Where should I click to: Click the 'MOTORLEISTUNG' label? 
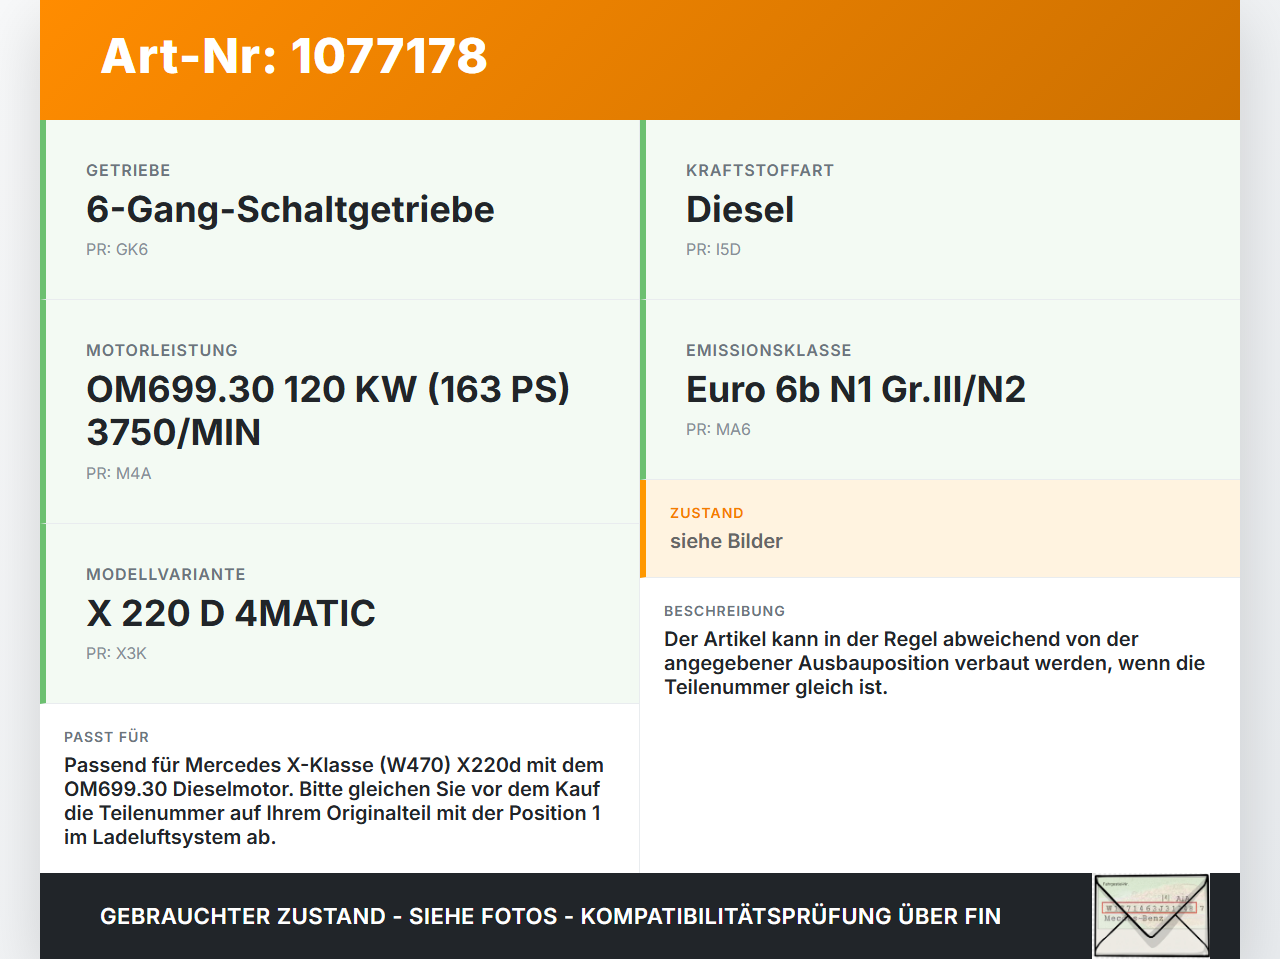[162, 350]
